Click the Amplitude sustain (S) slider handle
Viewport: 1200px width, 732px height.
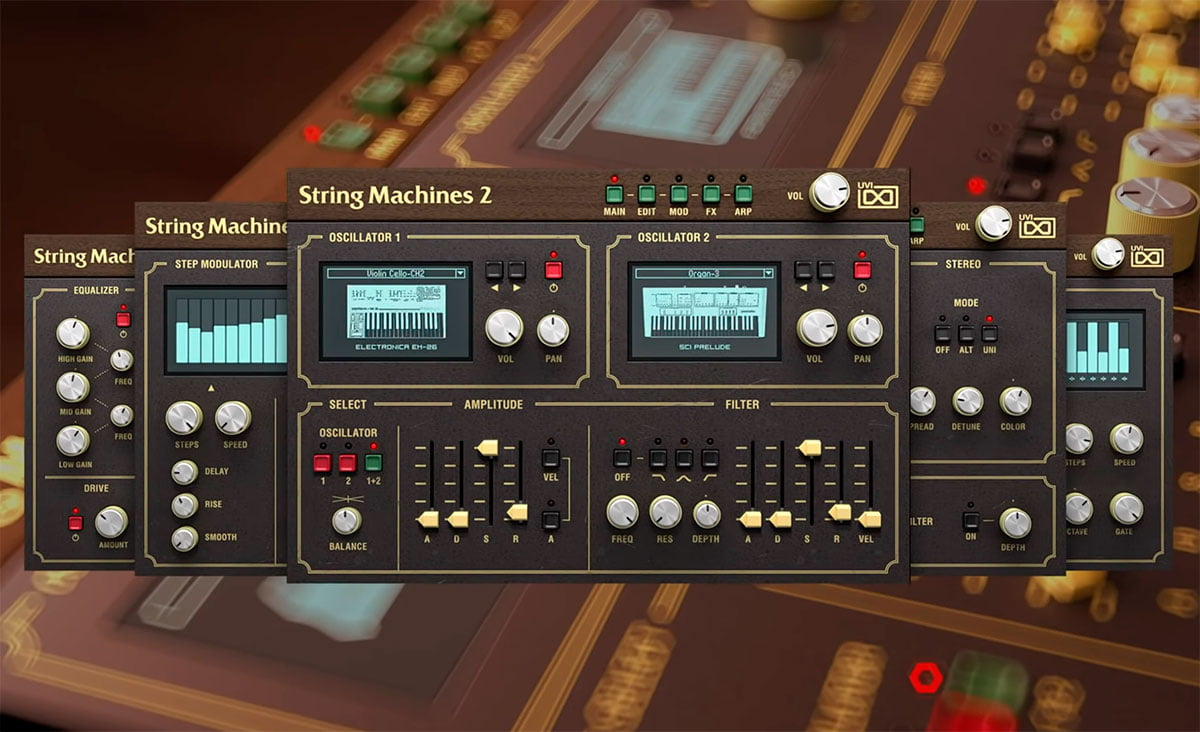click(488, 447)
